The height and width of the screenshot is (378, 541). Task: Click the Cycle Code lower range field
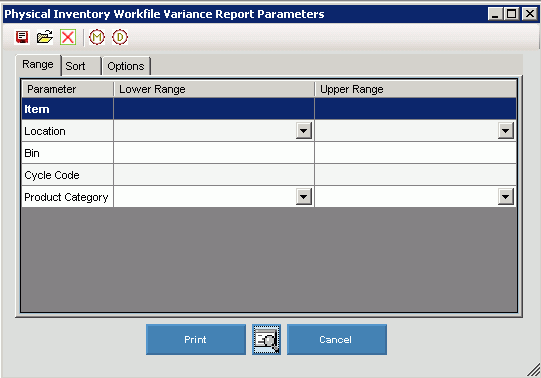[x=214, y=175]
